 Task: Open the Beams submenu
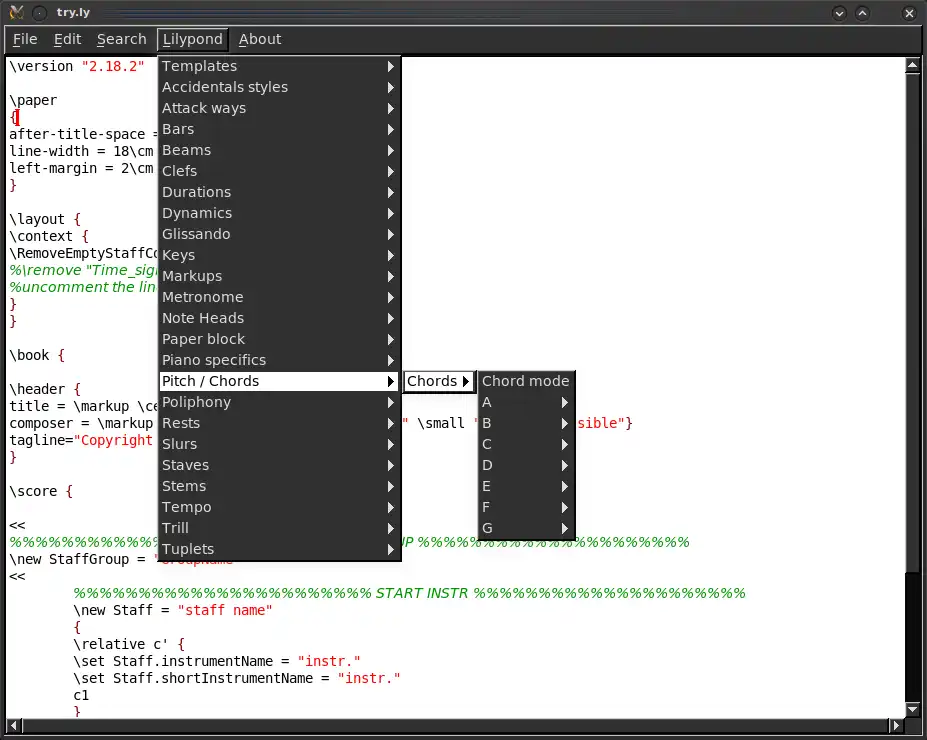coord(279,150)
